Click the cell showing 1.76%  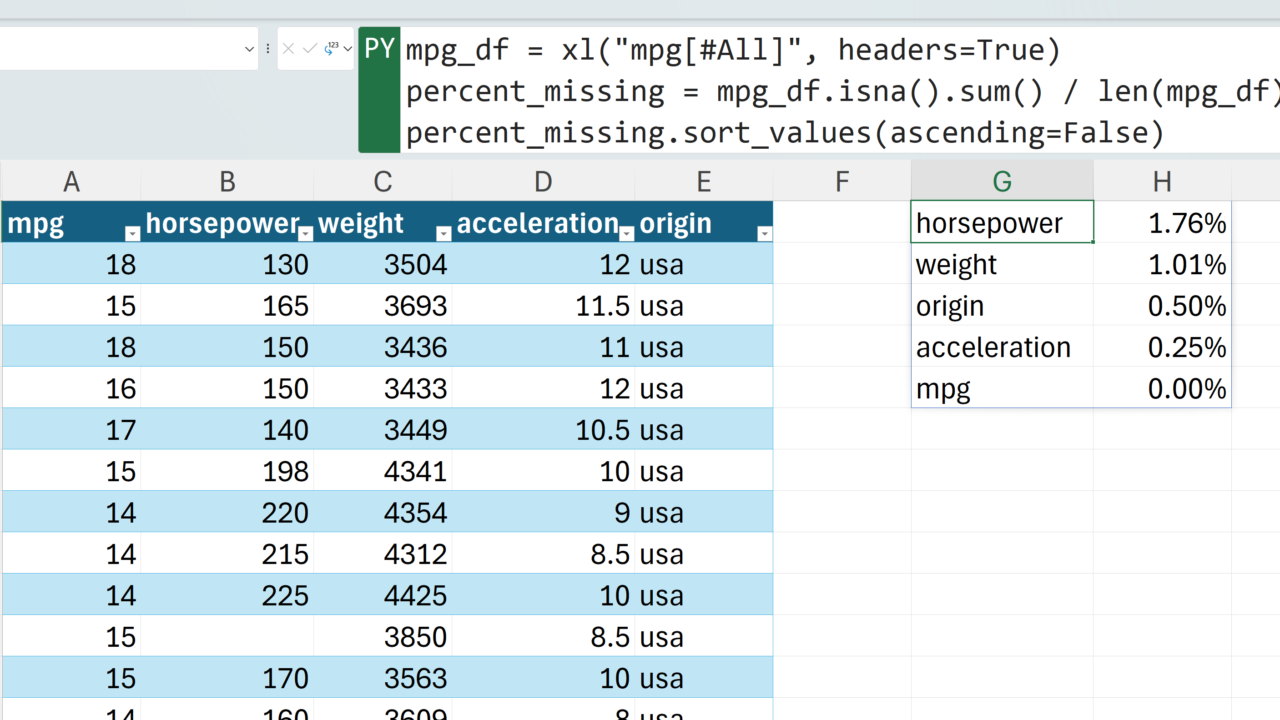coord(1162,223)
